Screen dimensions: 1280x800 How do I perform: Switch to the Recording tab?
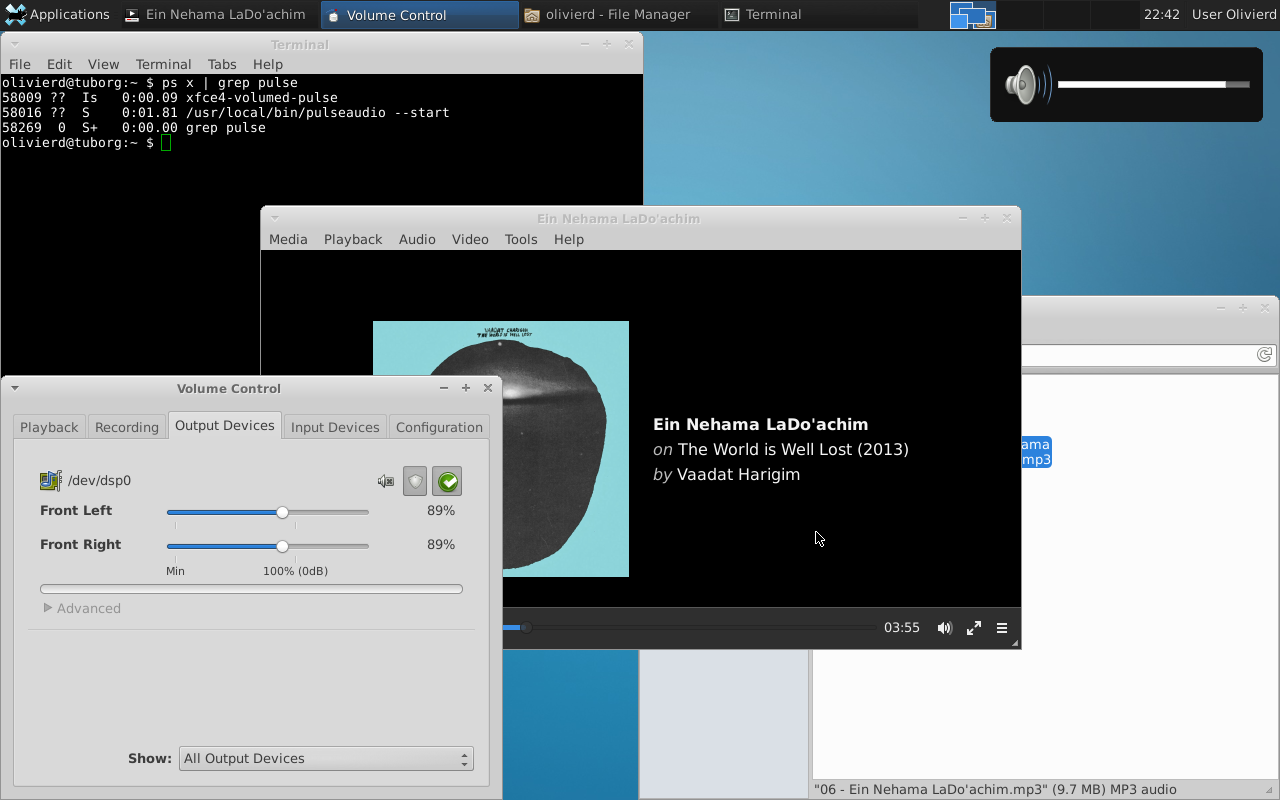click(127, 427)
